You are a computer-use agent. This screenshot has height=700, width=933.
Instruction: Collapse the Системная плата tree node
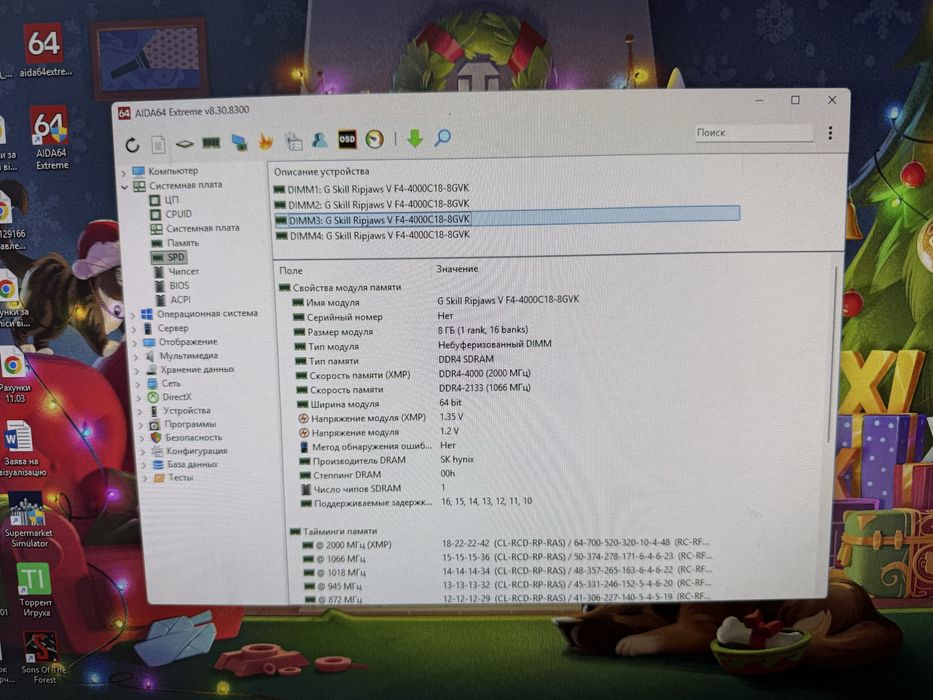[124, 187]
